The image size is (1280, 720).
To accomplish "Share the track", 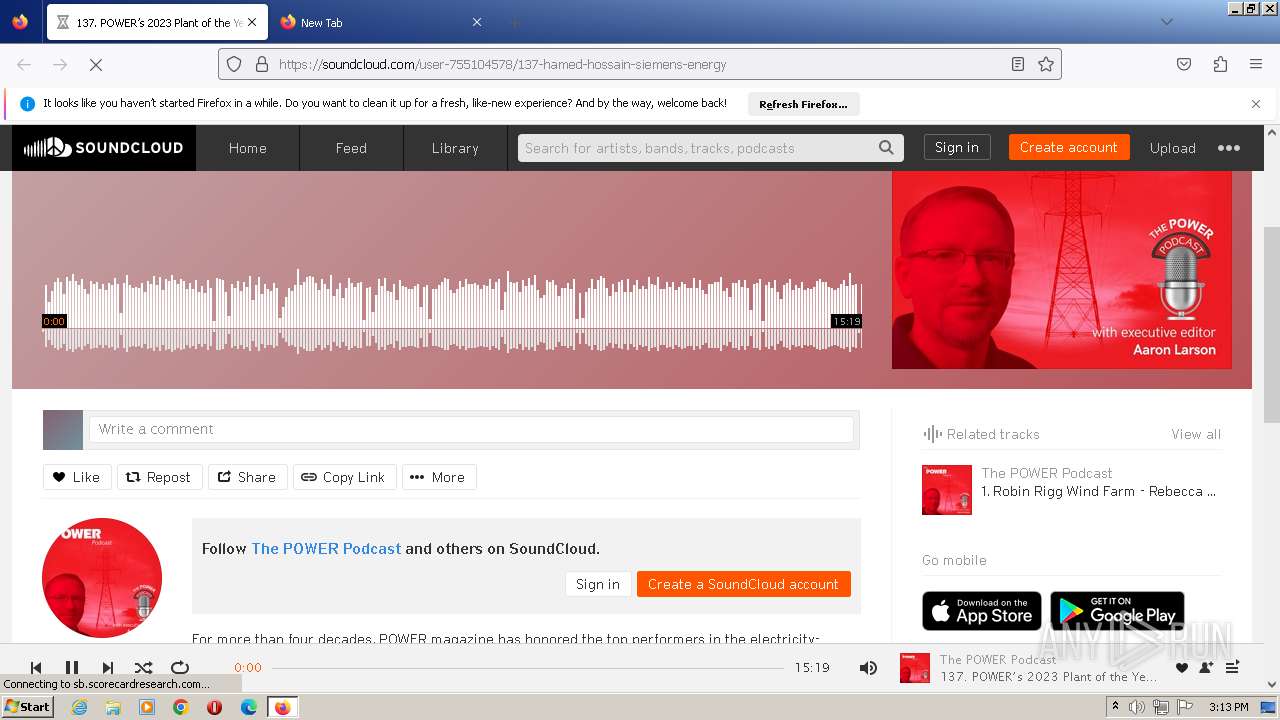I will (x=248, y=477).
